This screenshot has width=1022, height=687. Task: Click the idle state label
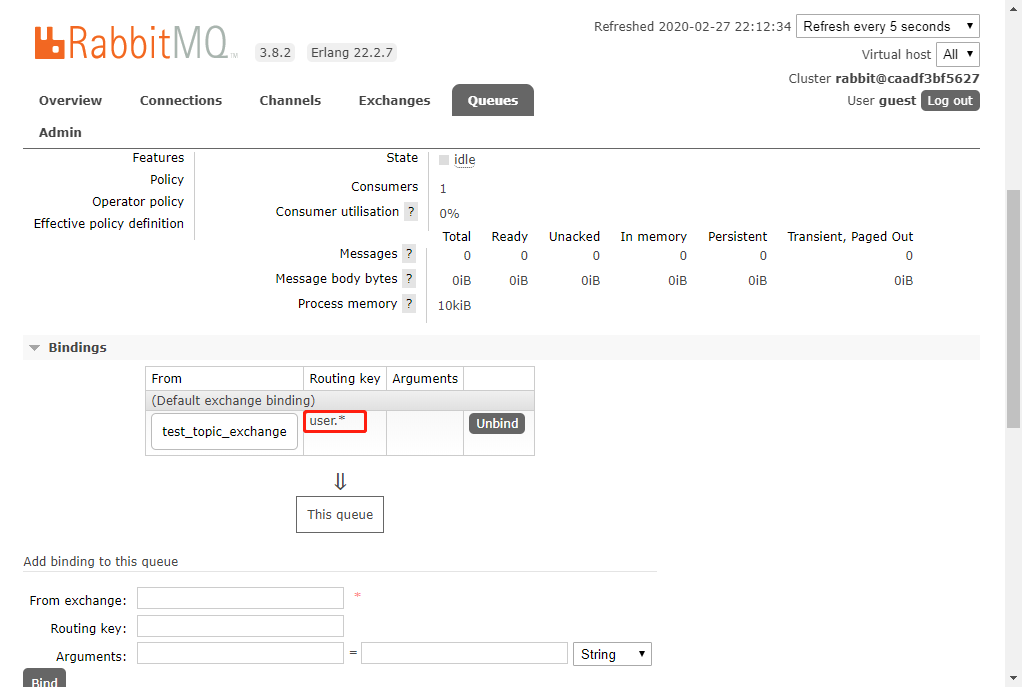464,160
